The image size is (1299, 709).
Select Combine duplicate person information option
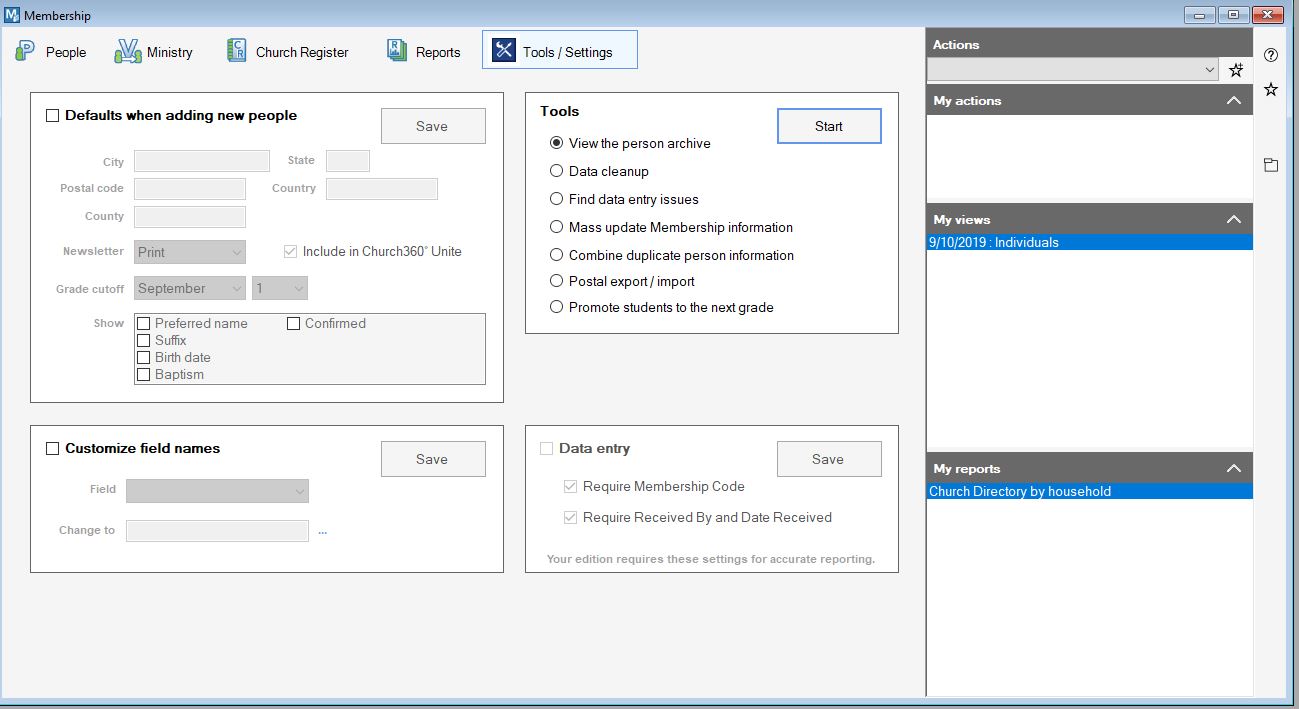pos(557,255)
